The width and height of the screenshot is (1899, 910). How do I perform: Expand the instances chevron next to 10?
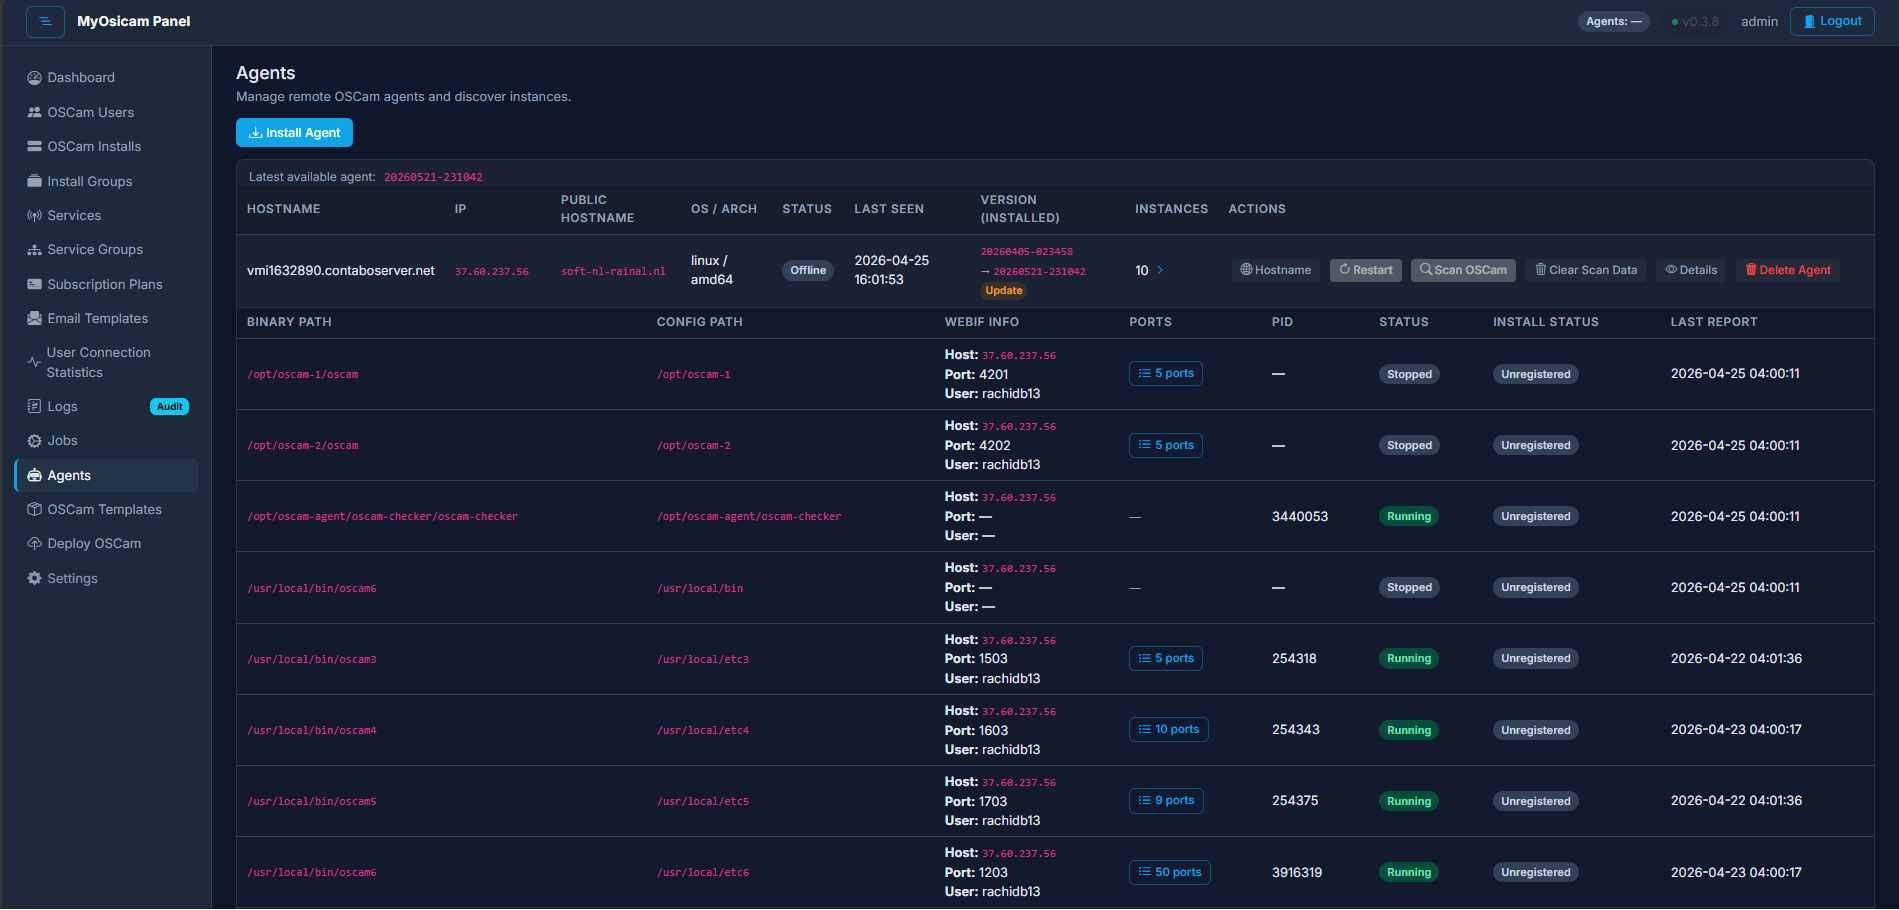pos(1160,270)
